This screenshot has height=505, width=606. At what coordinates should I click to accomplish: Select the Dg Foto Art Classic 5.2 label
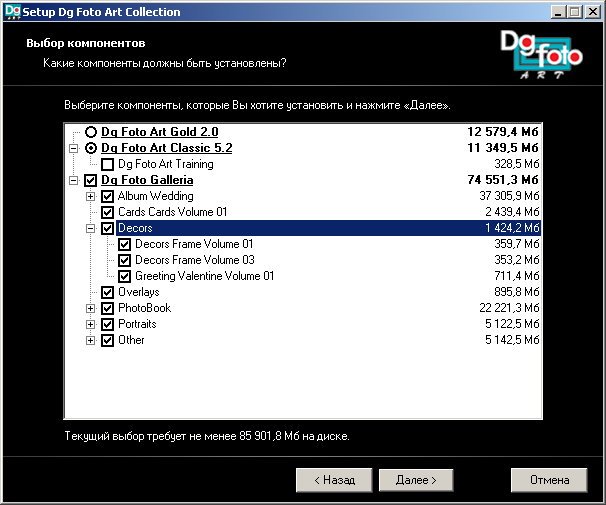click(x=167, y=148)
